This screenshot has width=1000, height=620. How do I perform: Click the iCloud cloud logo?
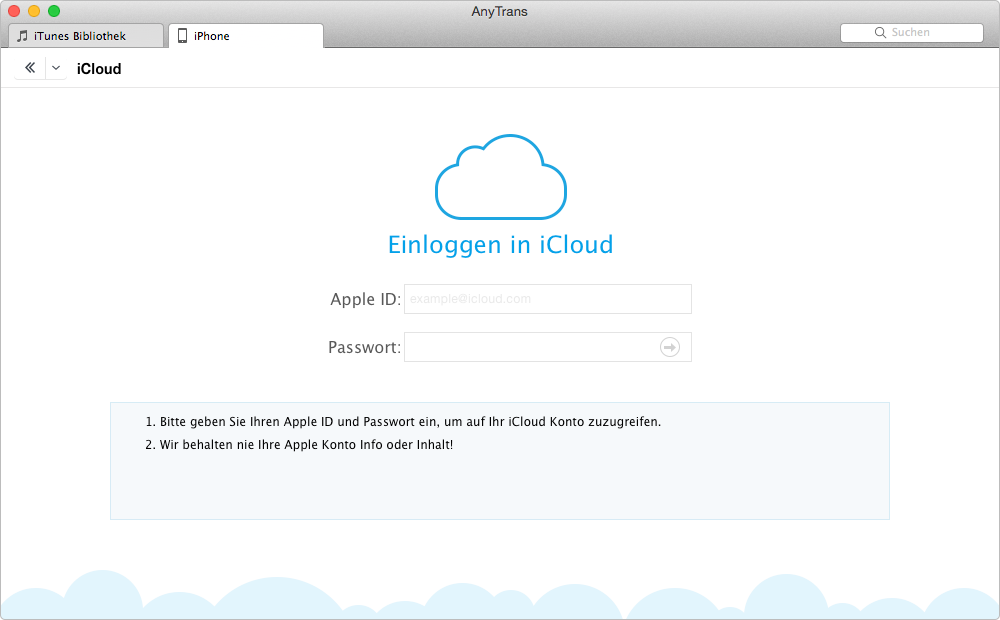tap(501, 177)
